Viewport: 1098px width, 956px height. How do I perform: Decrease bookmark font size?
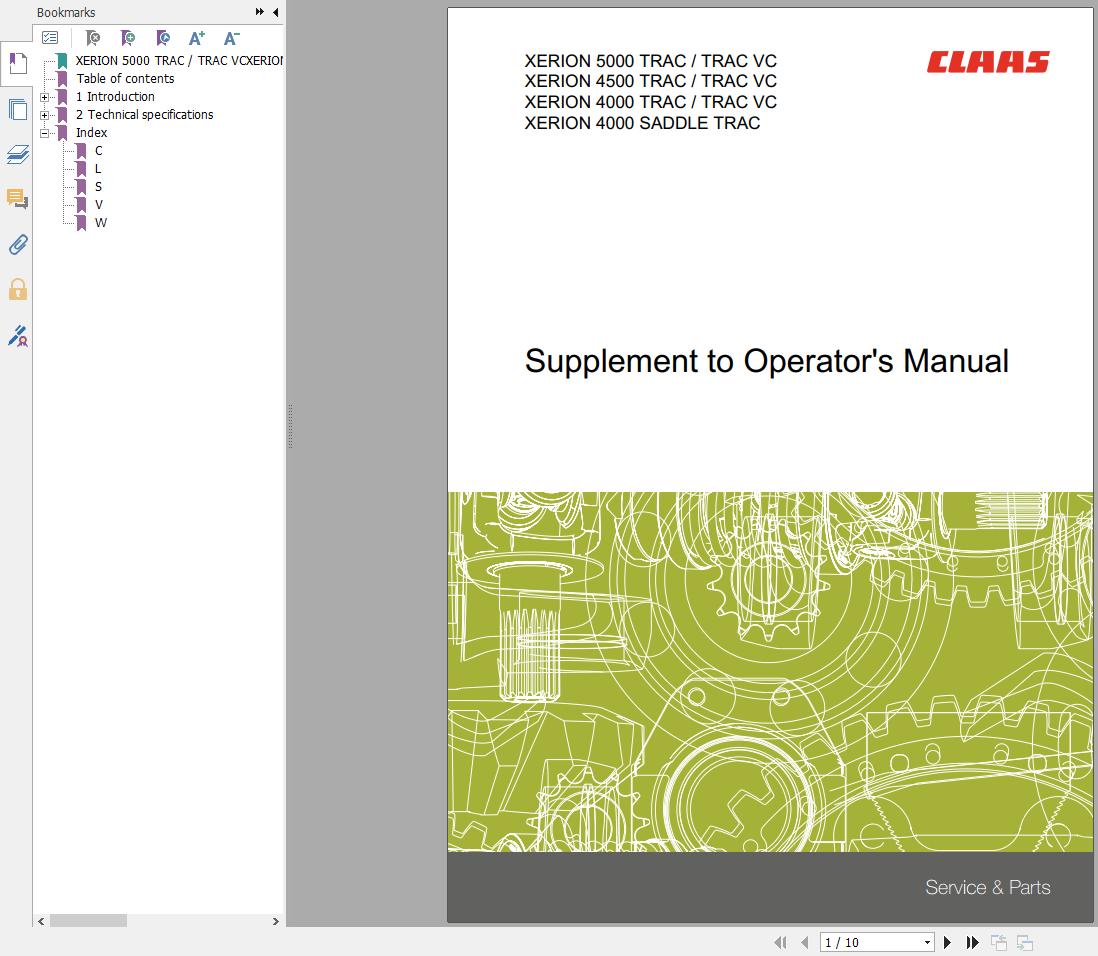pos(231,38)
